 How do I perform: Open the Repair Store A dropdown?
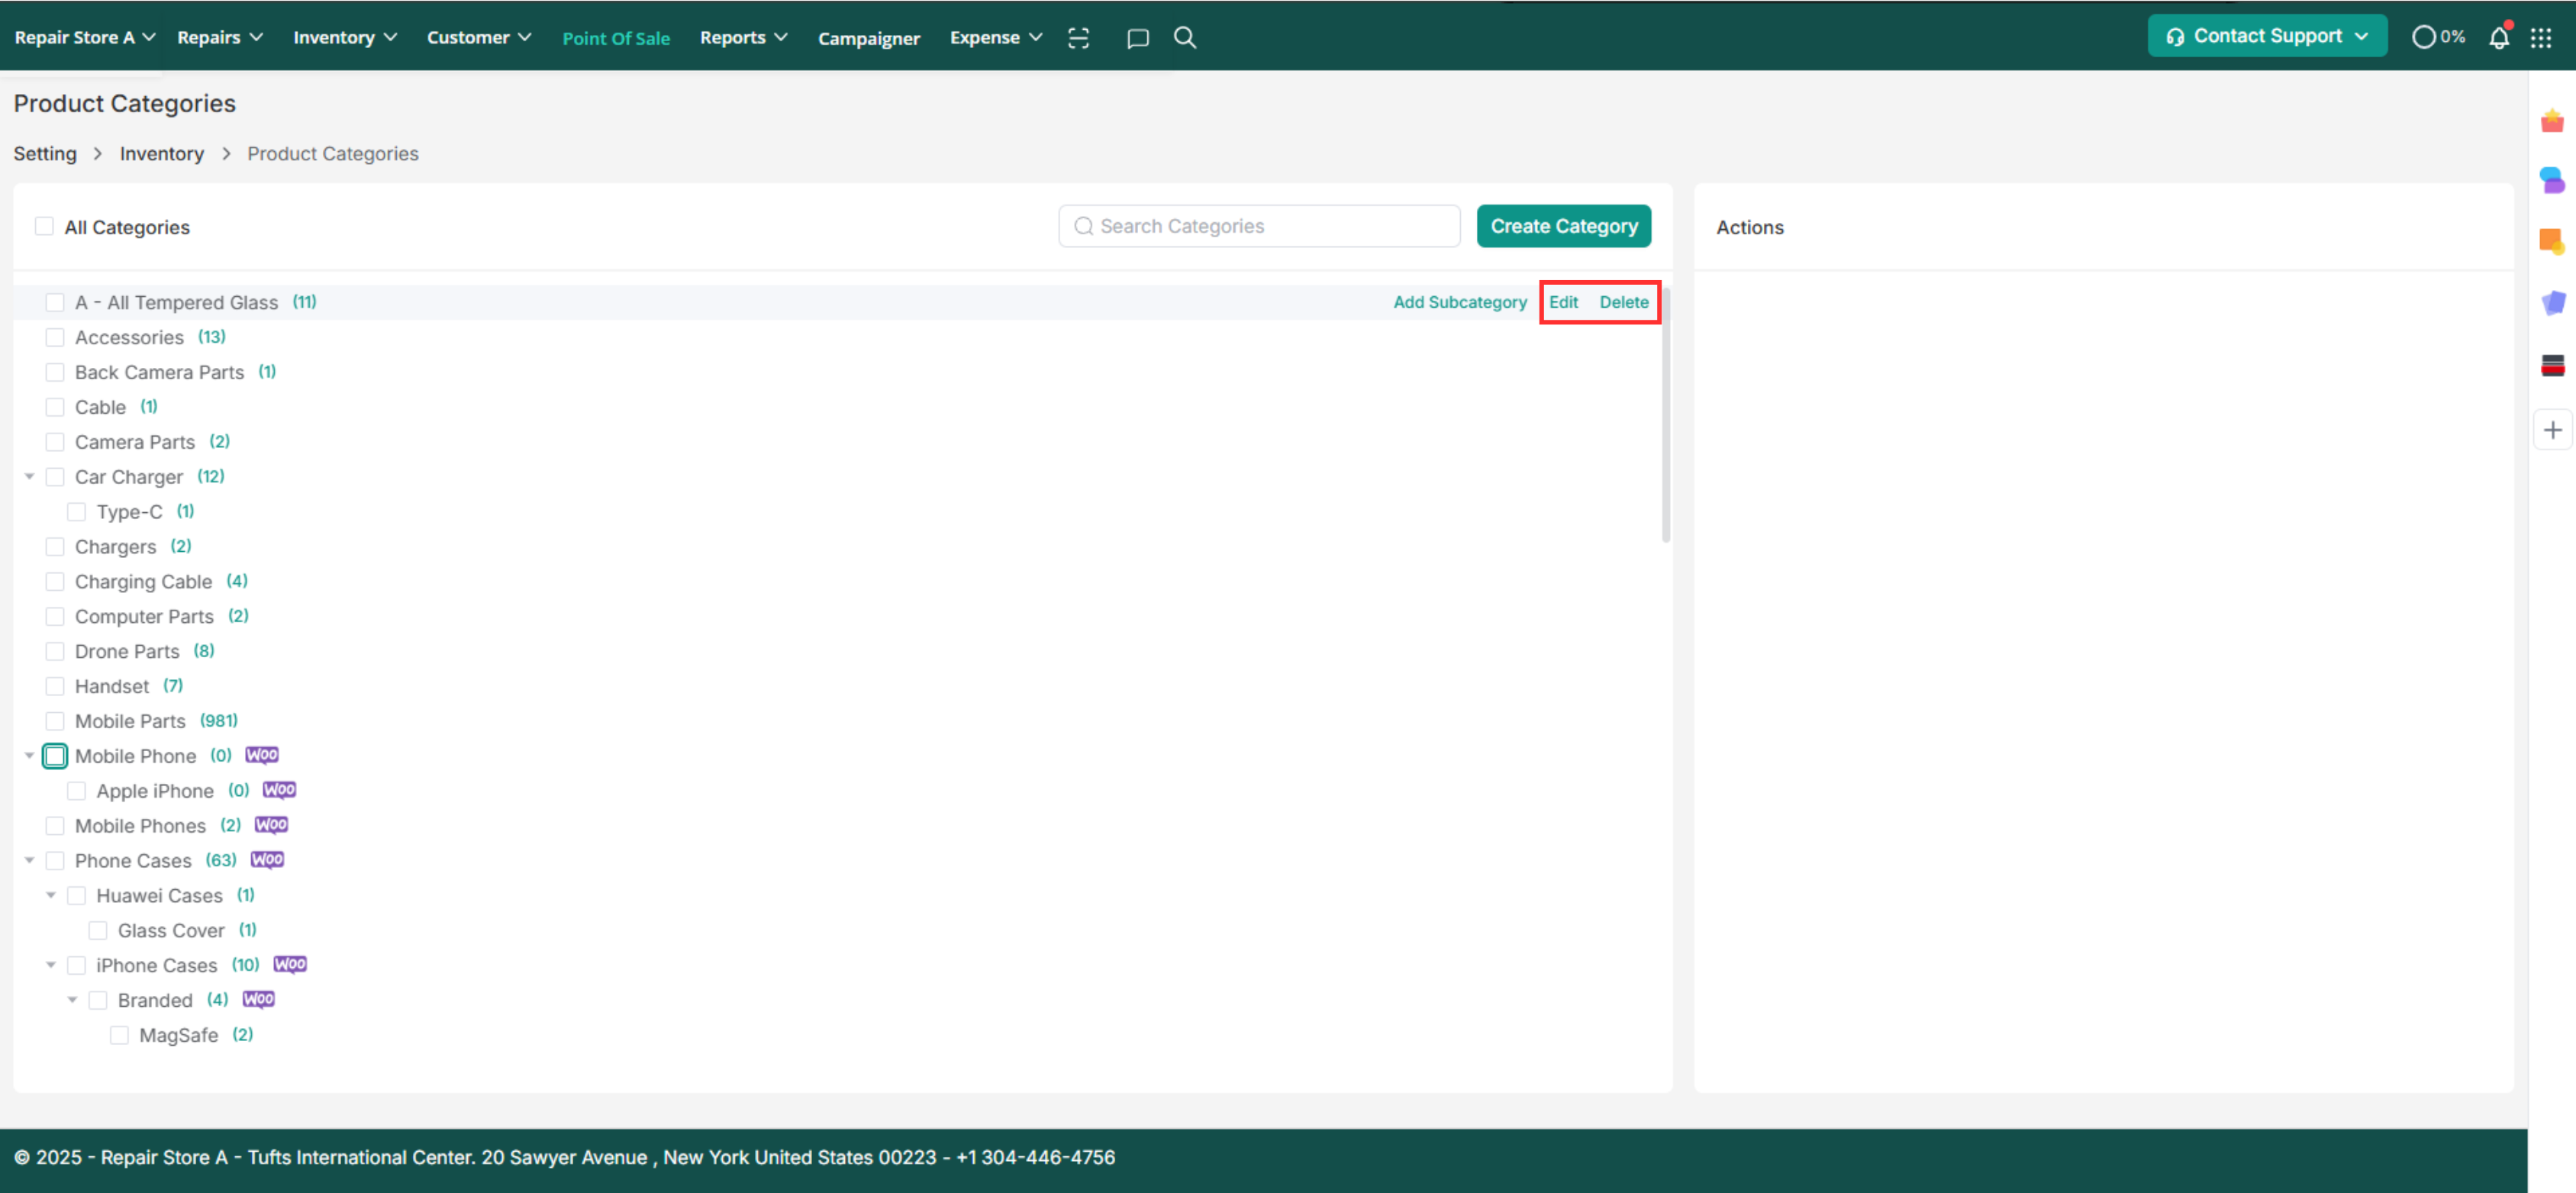click(x=85, y=37)
